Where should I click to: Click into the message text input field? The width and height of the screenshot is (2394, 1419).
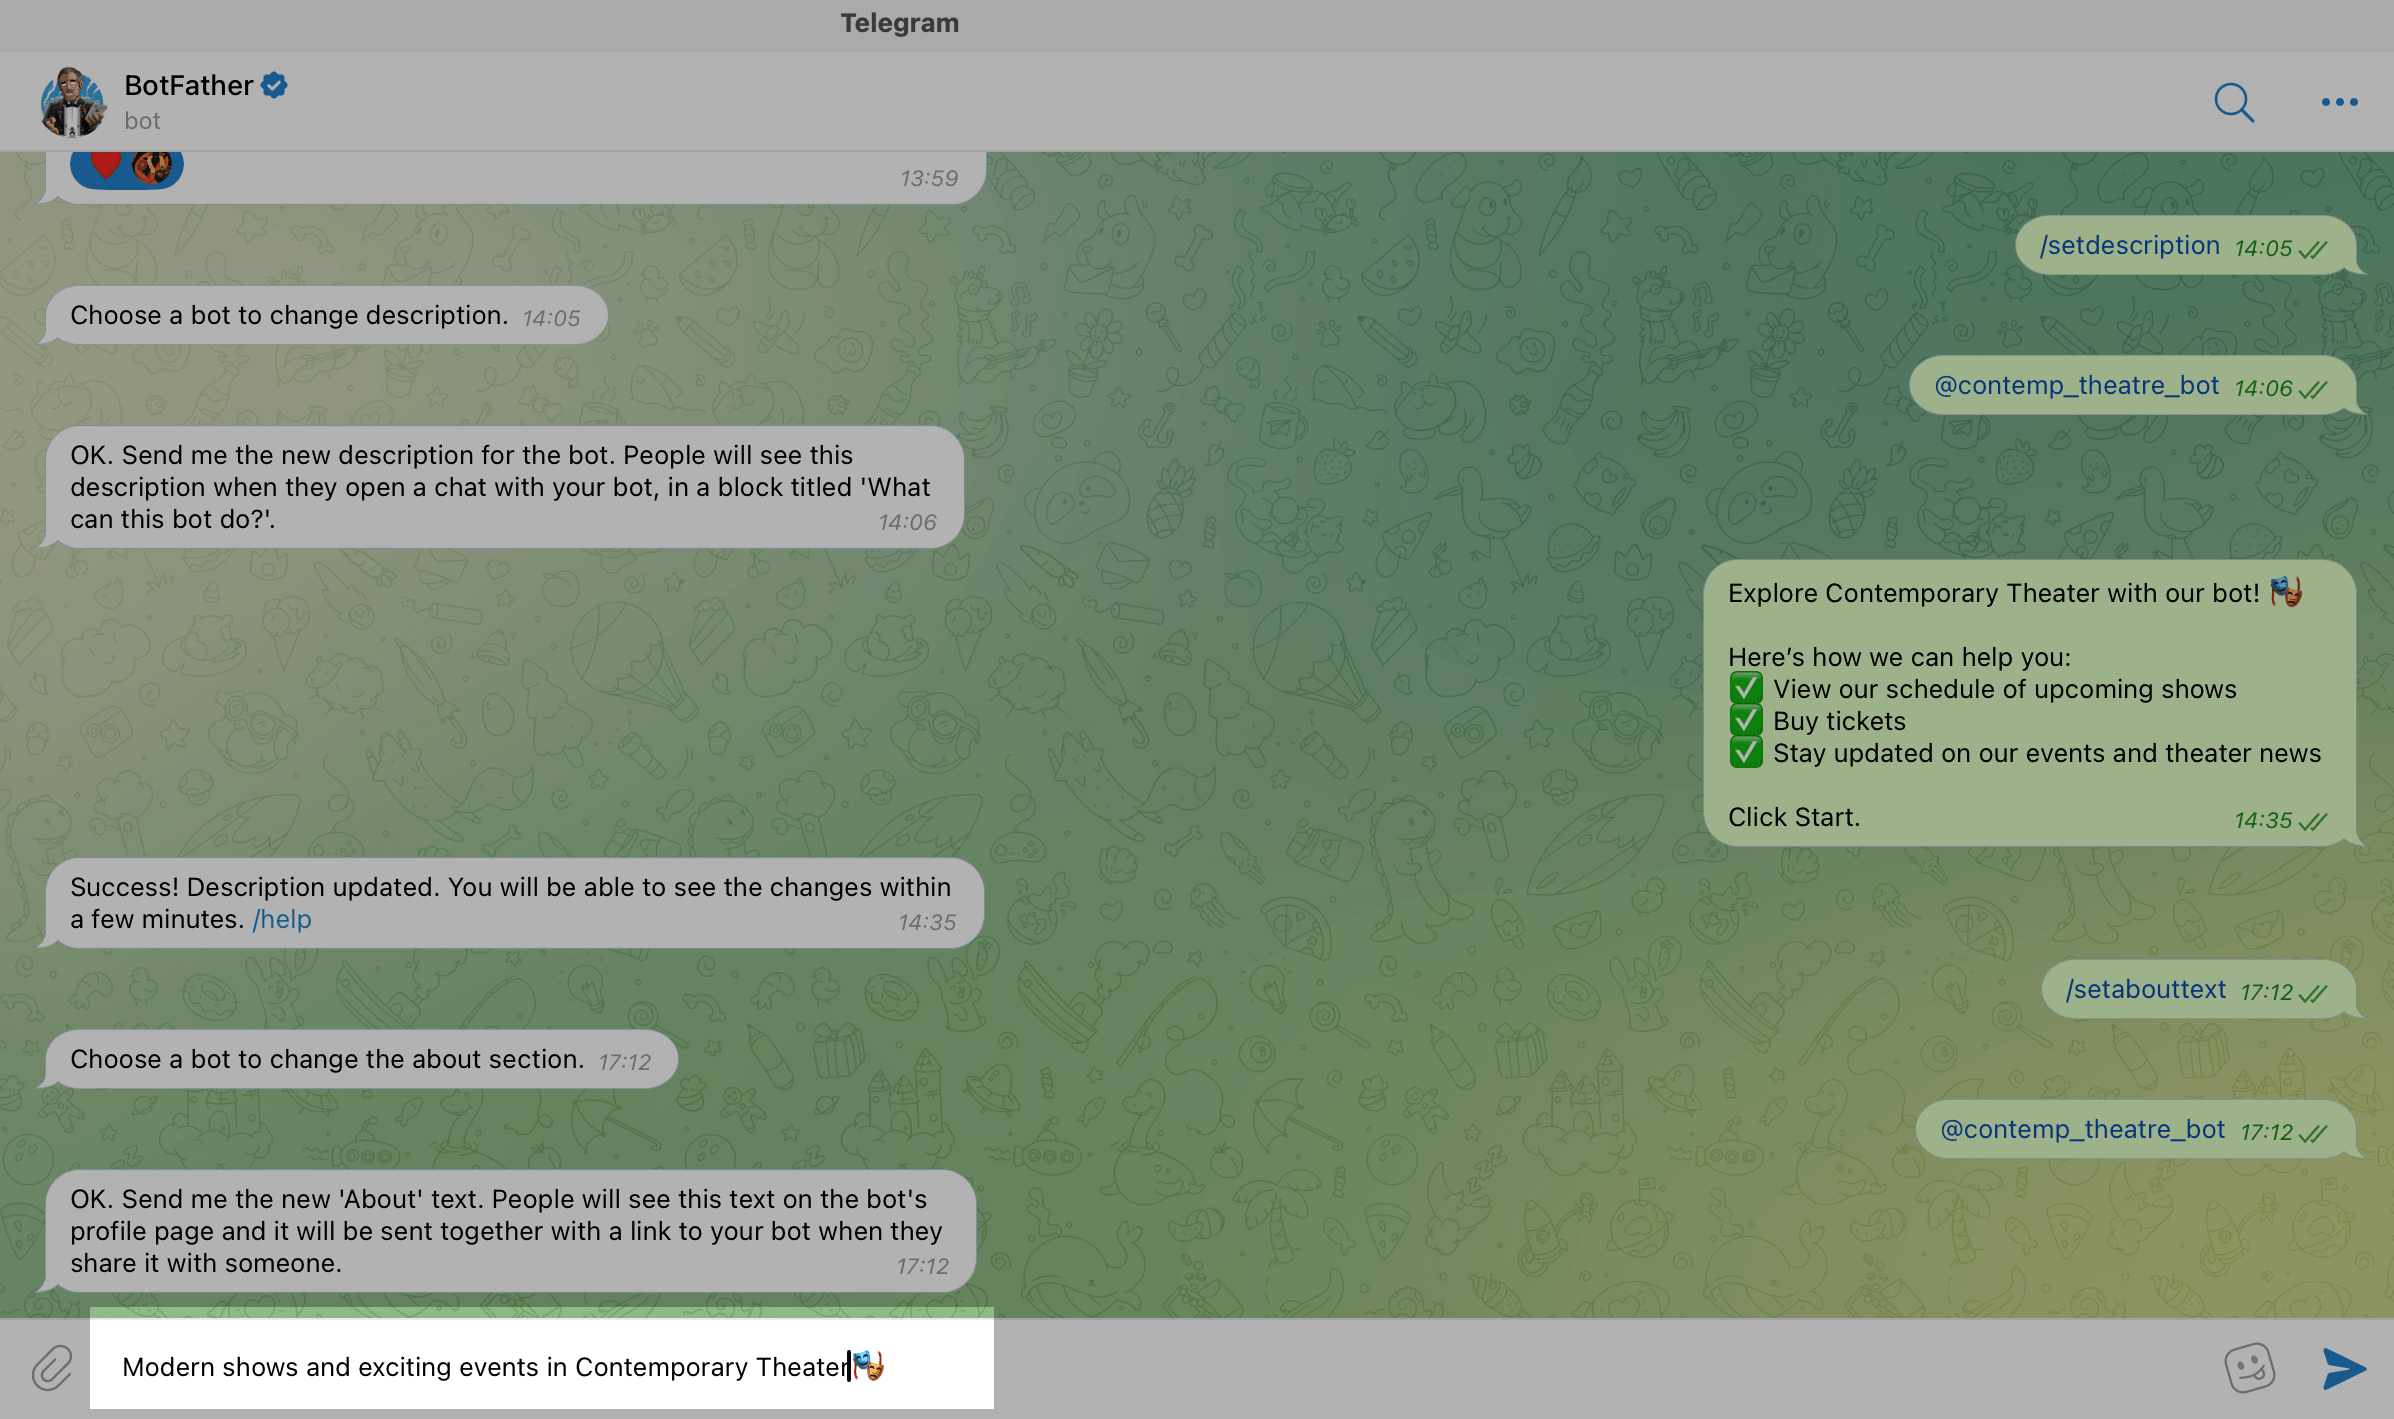point(540,1367)
